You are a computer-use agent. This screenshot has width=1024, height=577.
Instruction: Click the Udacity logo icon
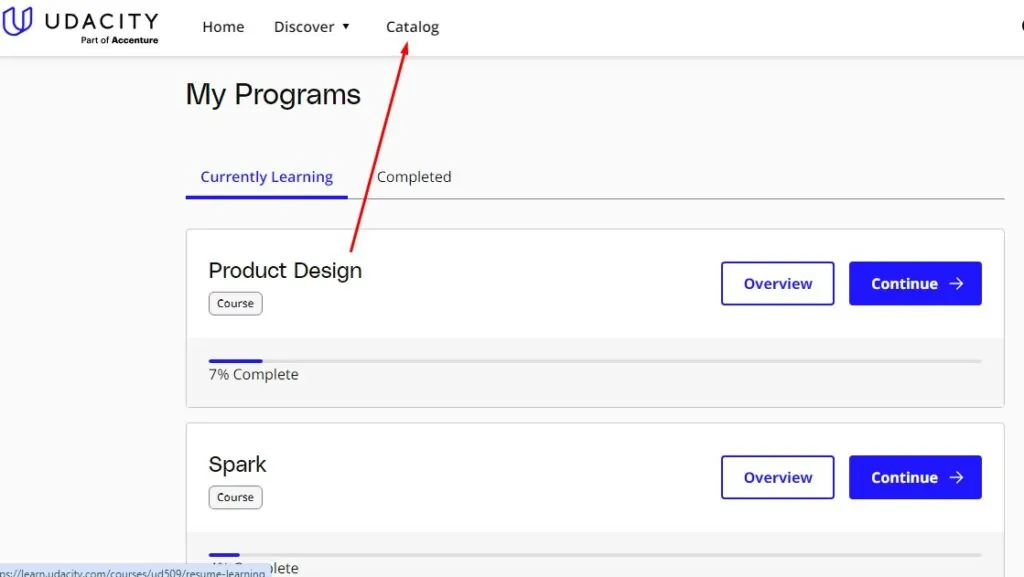tap(17, 21)
